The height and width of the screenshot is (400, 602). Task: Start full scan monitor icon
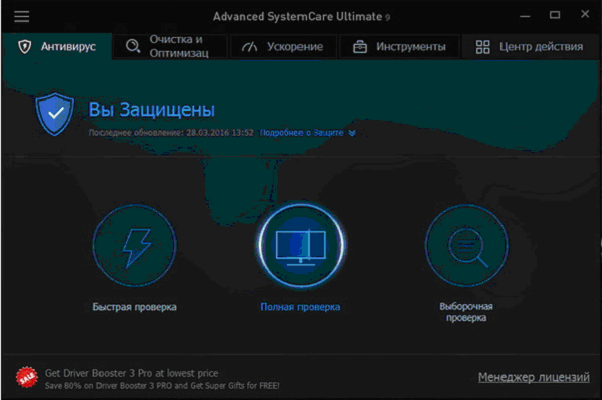301,245
